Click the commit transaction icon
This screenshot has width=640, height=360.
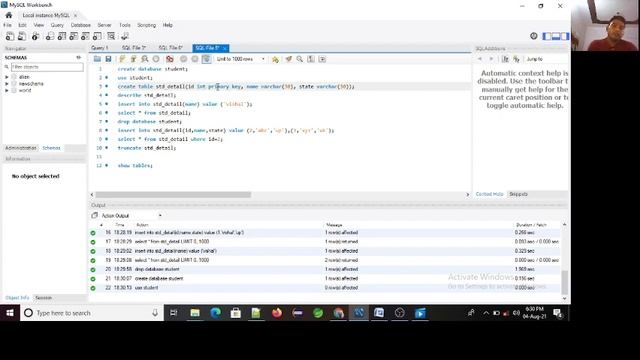[x=184, y=59]
